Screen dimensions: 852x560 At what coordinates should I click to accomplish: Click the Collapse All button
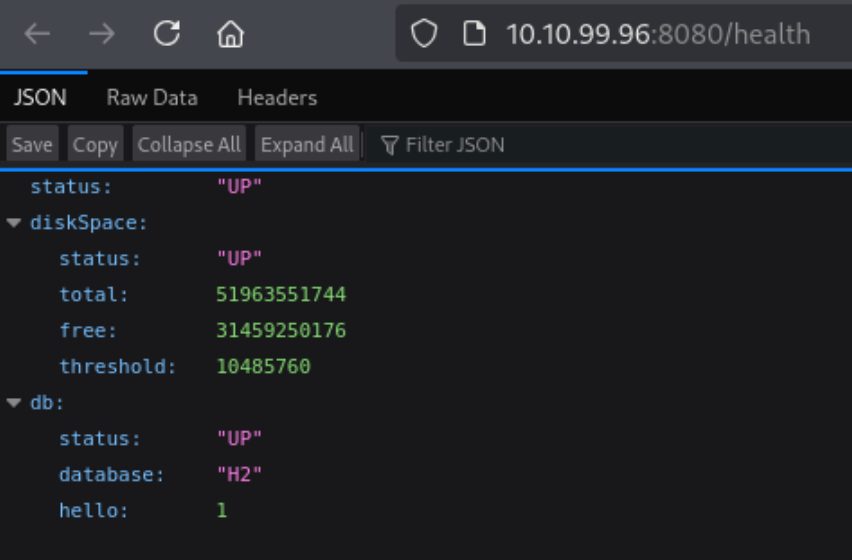(189, 145)
